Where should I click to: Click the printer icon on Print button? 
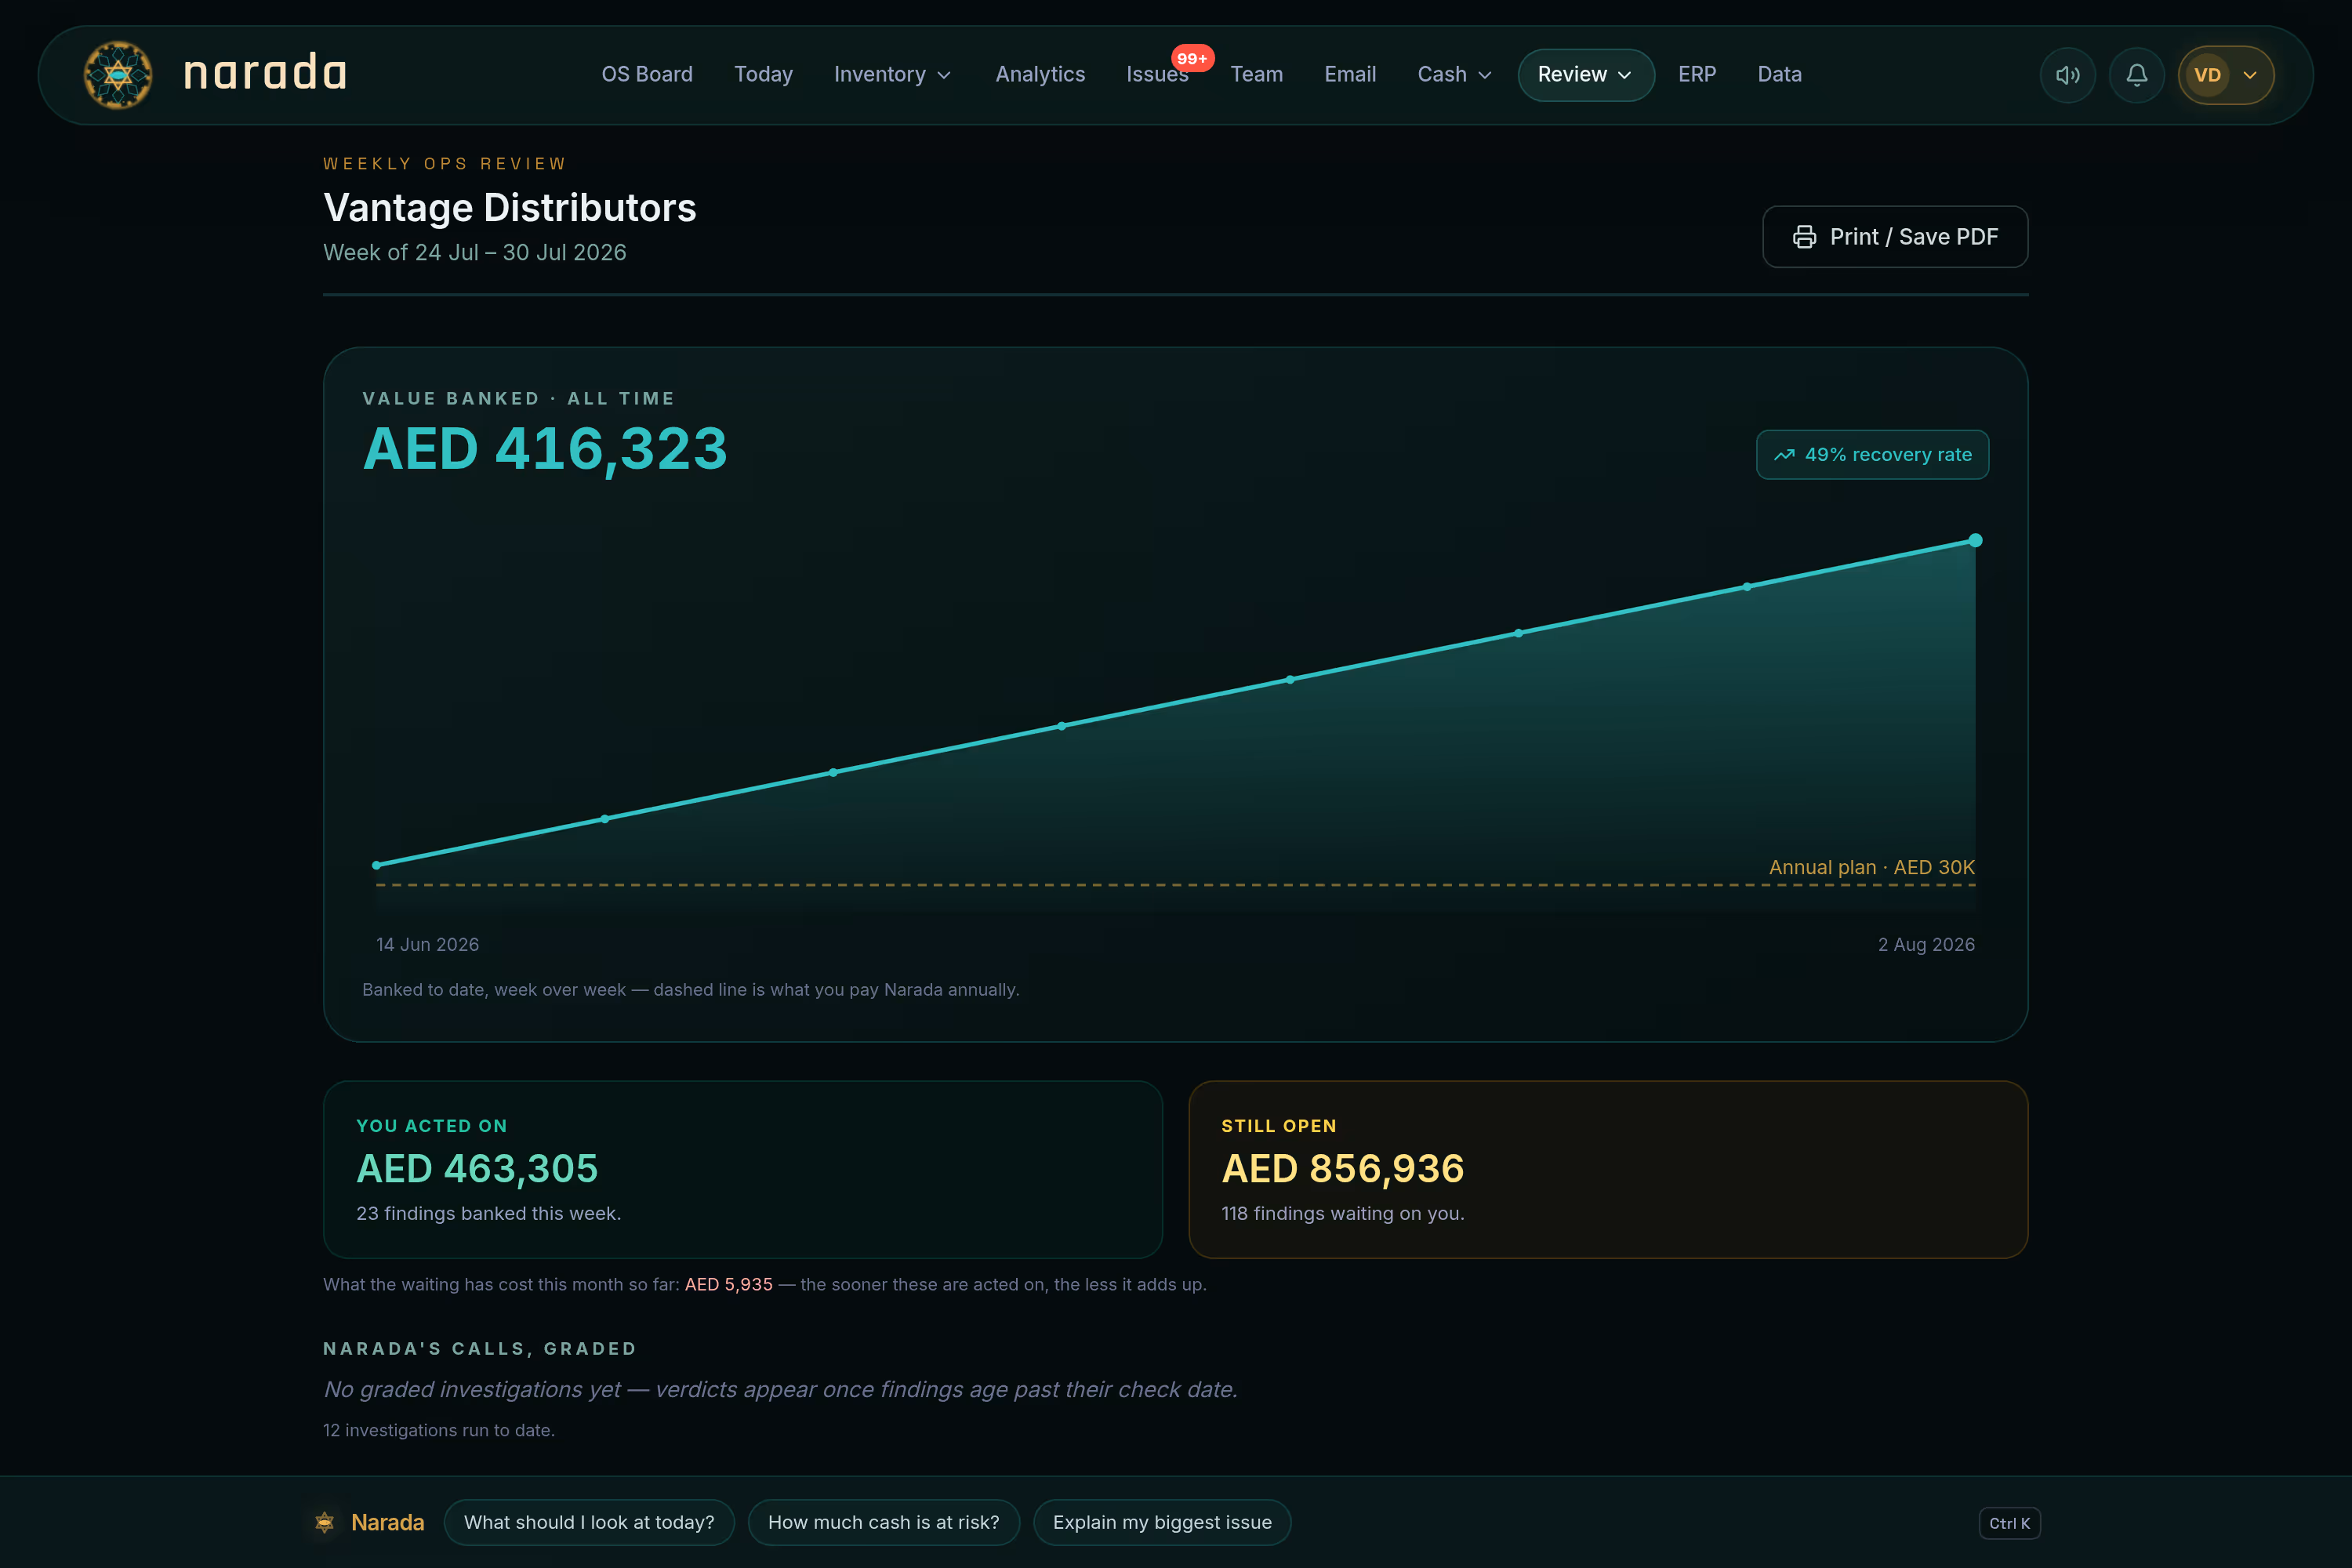coord(1804,237)
